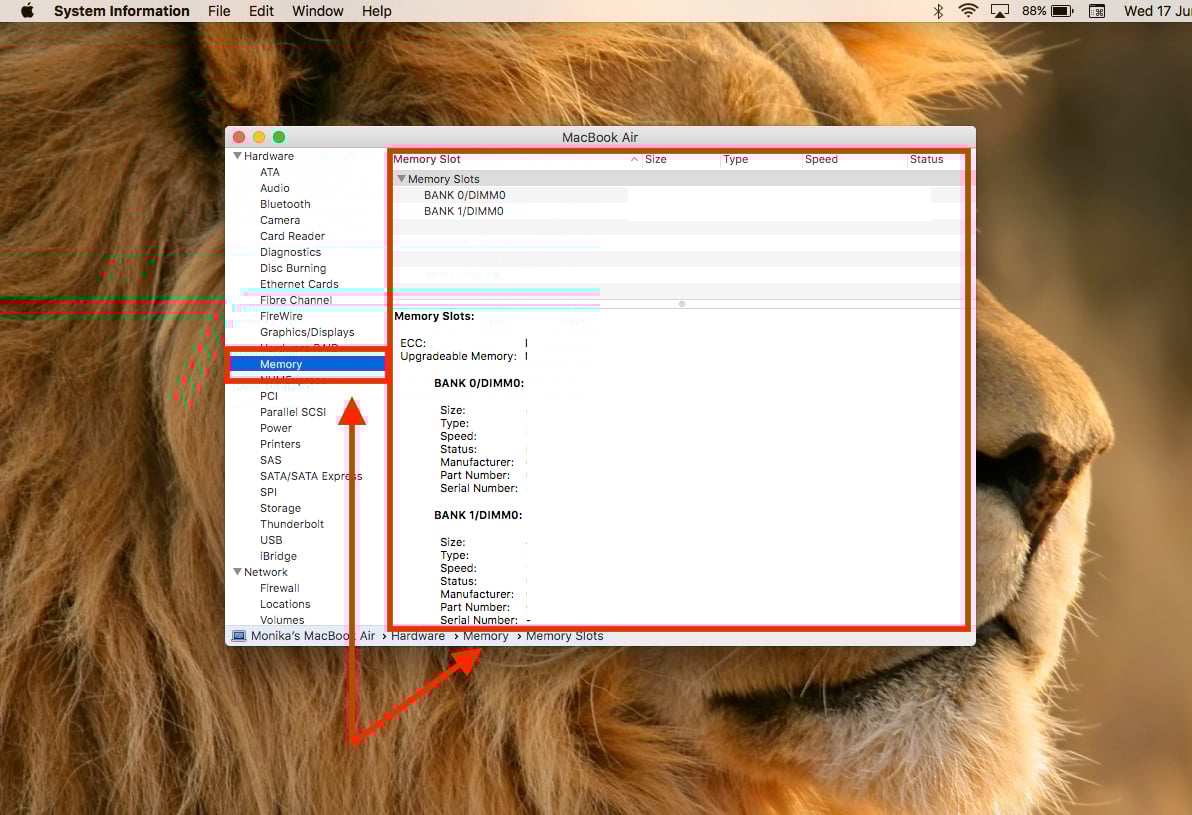Click the Bluetooth status icon
1192x815 pixels.
point(938,11)
